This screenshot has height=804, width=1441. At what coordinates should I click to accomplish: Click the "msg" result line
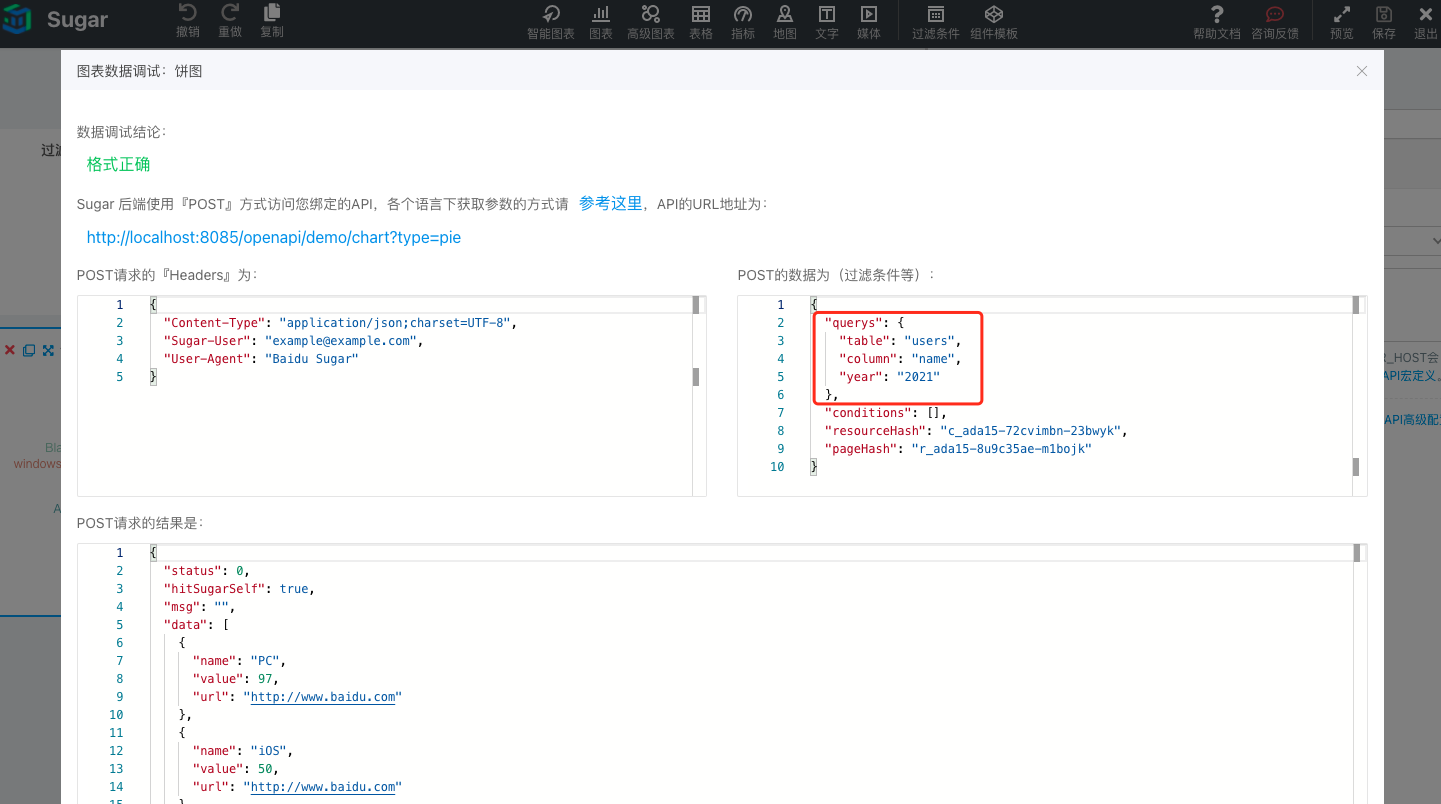click(199, 607)
